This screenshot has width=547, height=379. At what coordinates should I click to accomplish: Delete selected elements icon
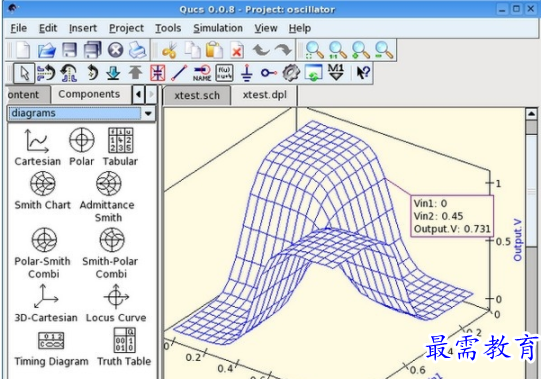pyautogui.click(x=237, y=50)
